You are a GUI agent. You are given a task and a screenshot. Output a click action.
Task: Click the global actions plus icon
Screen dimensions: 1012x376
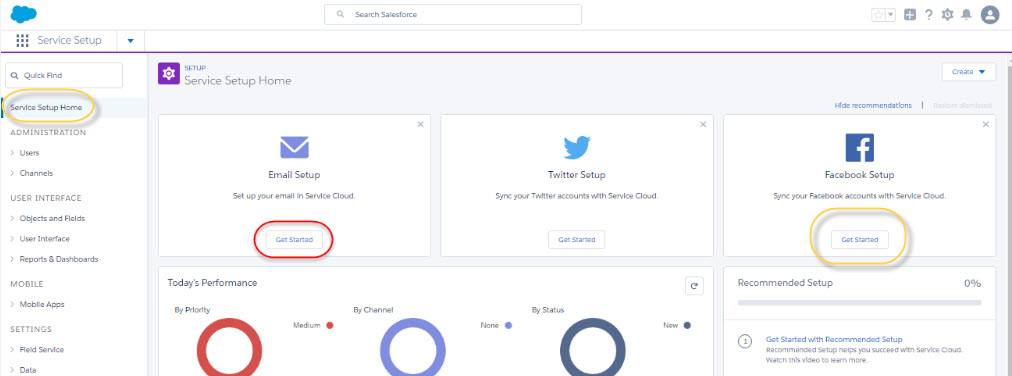pyautogui.click(x=910, y=15)
